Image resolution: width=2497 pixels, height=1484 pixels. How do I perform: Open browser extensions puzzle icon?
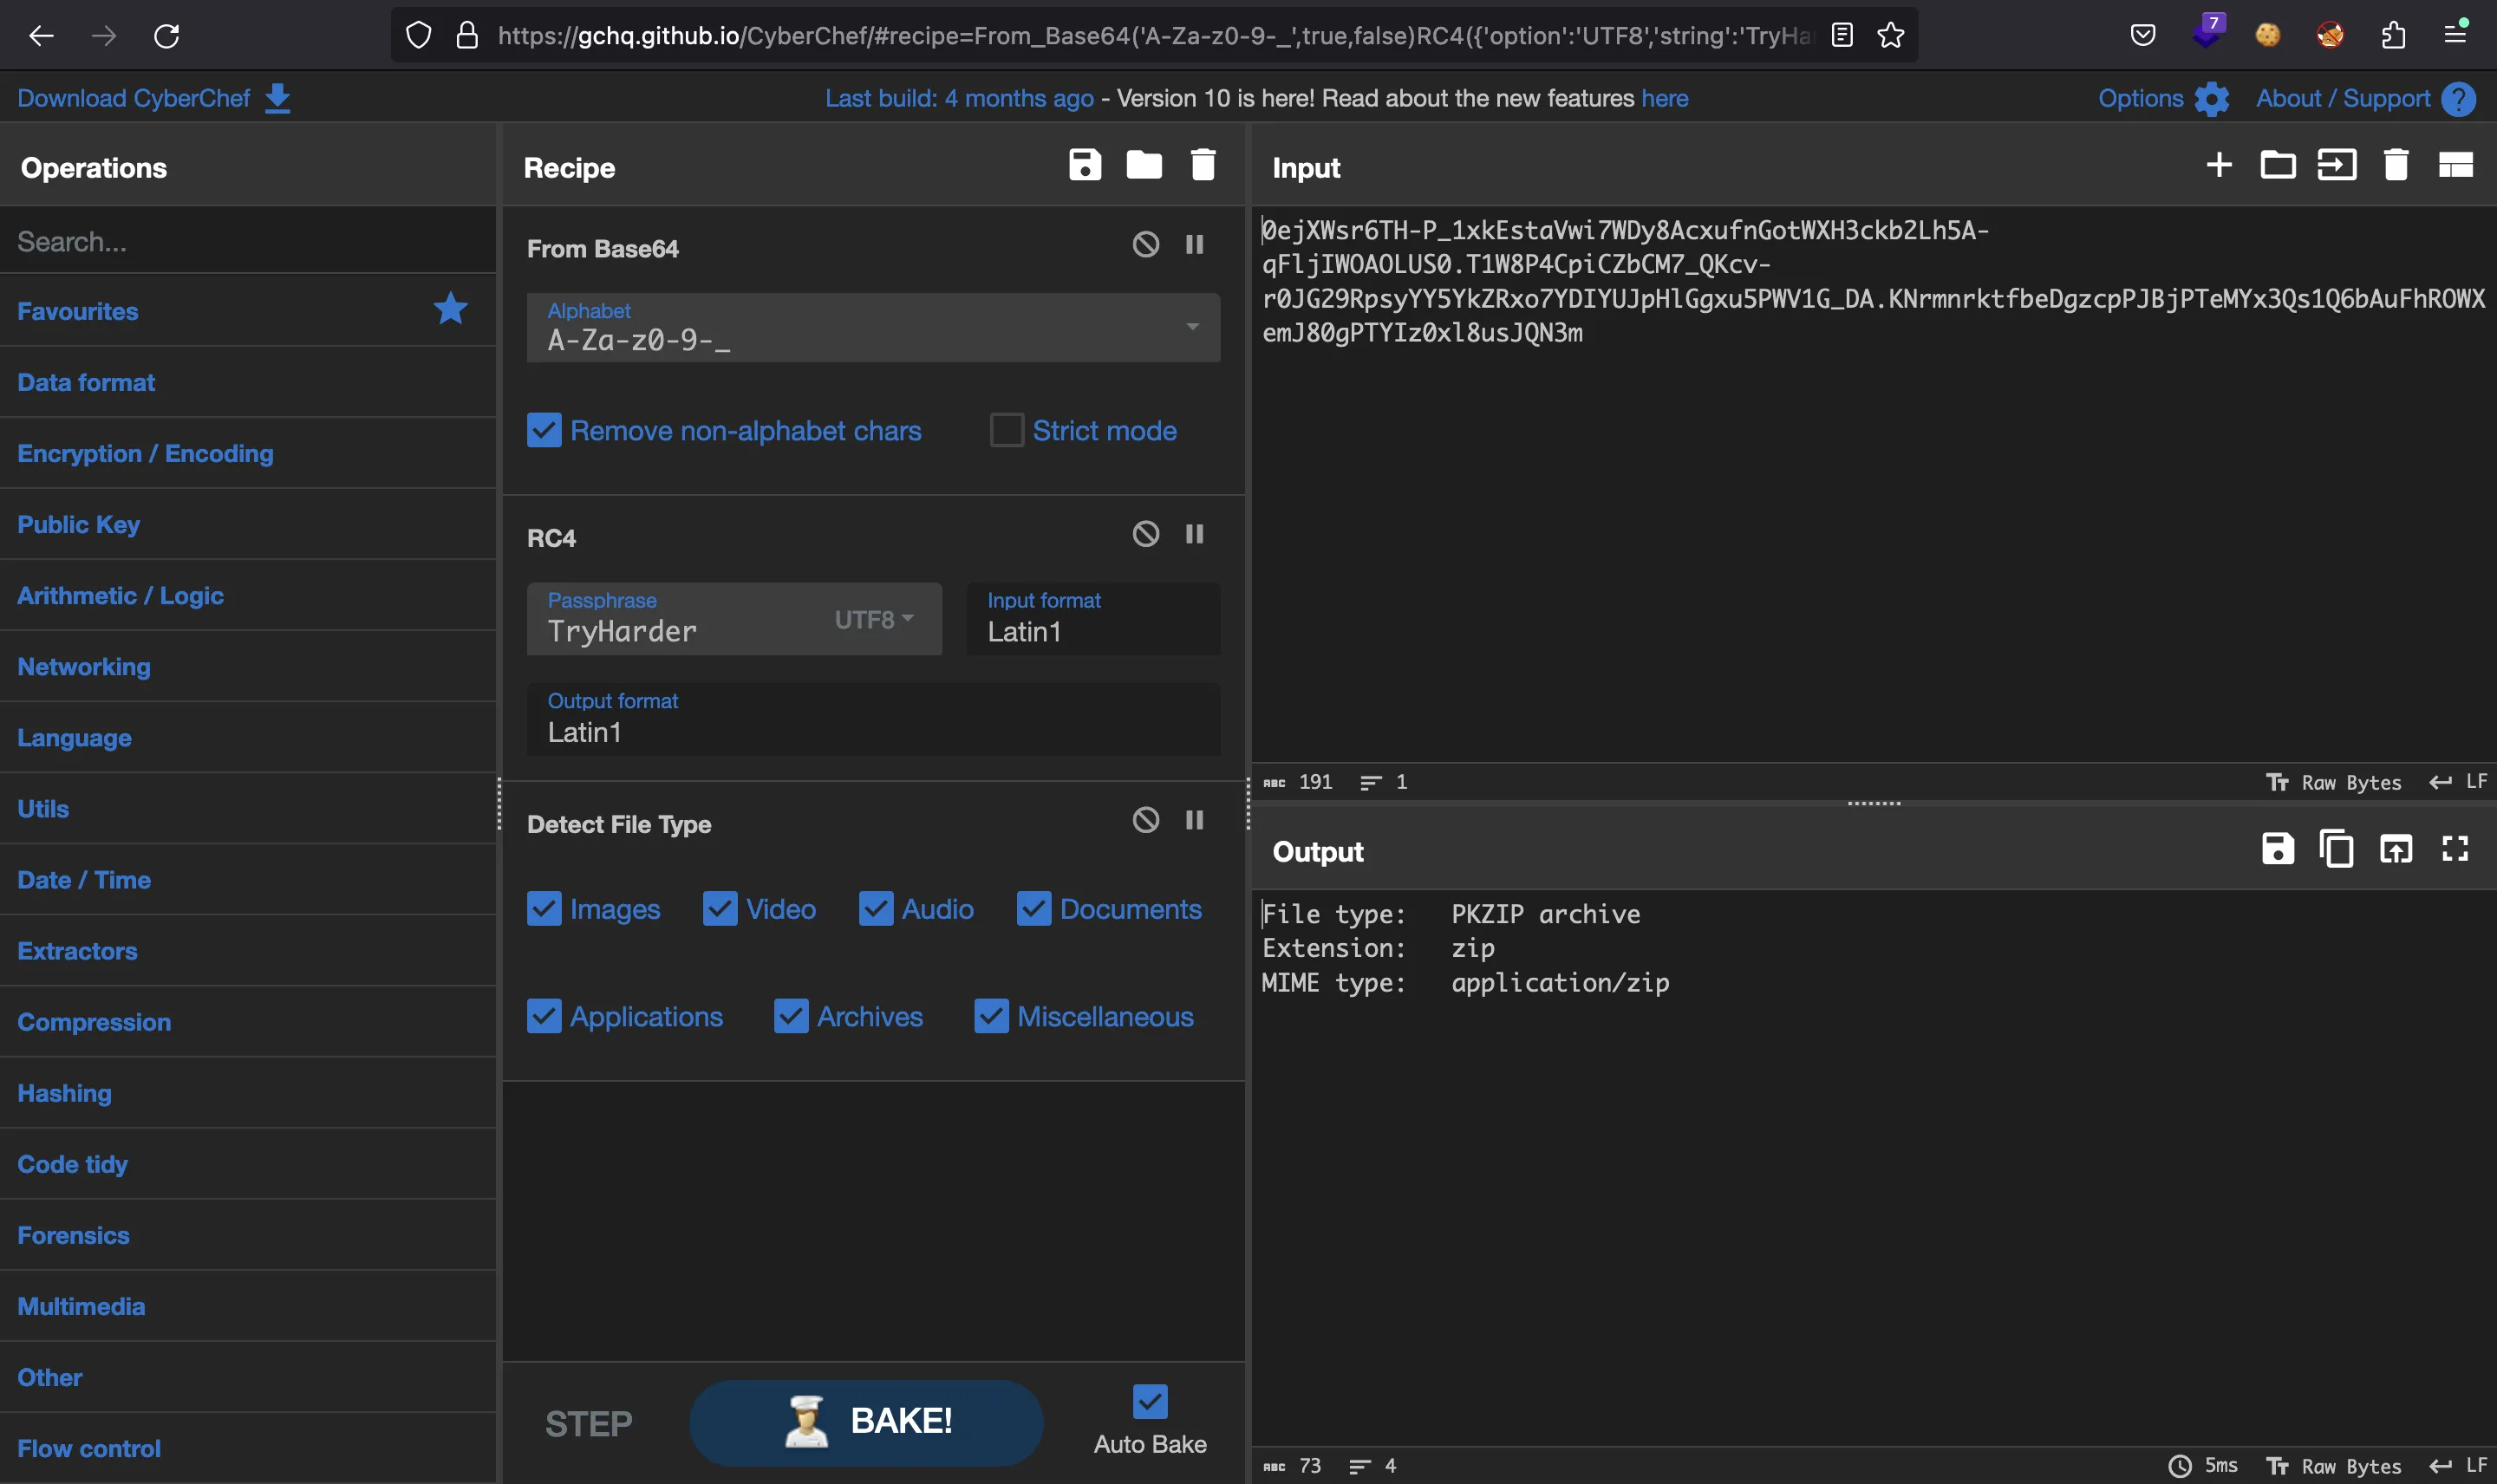(2392, 36)
